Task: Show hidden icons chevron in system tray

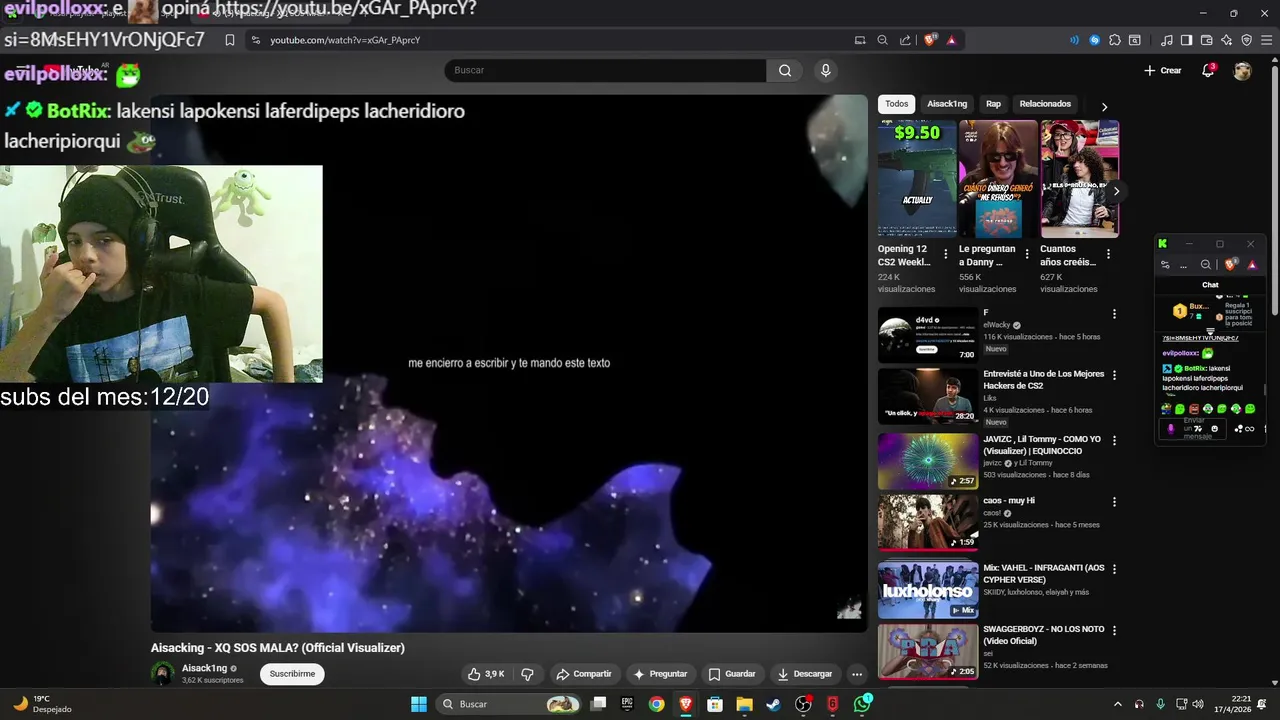Action: (1118, 704)
